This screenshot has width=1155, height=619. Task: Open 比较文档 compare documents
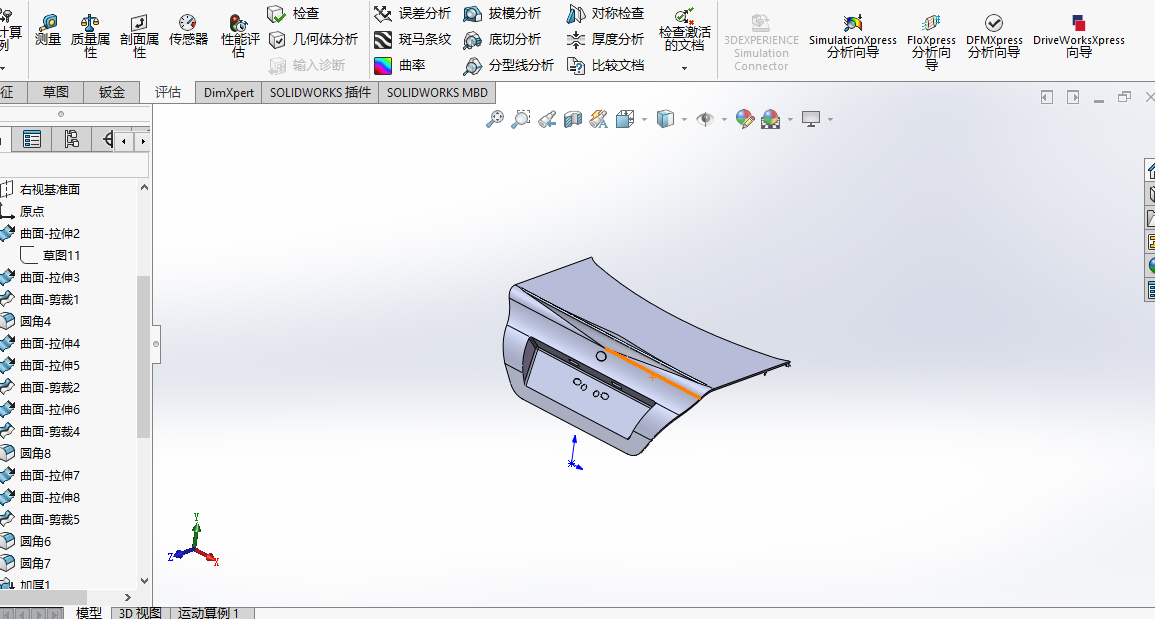tap(605, 66)
